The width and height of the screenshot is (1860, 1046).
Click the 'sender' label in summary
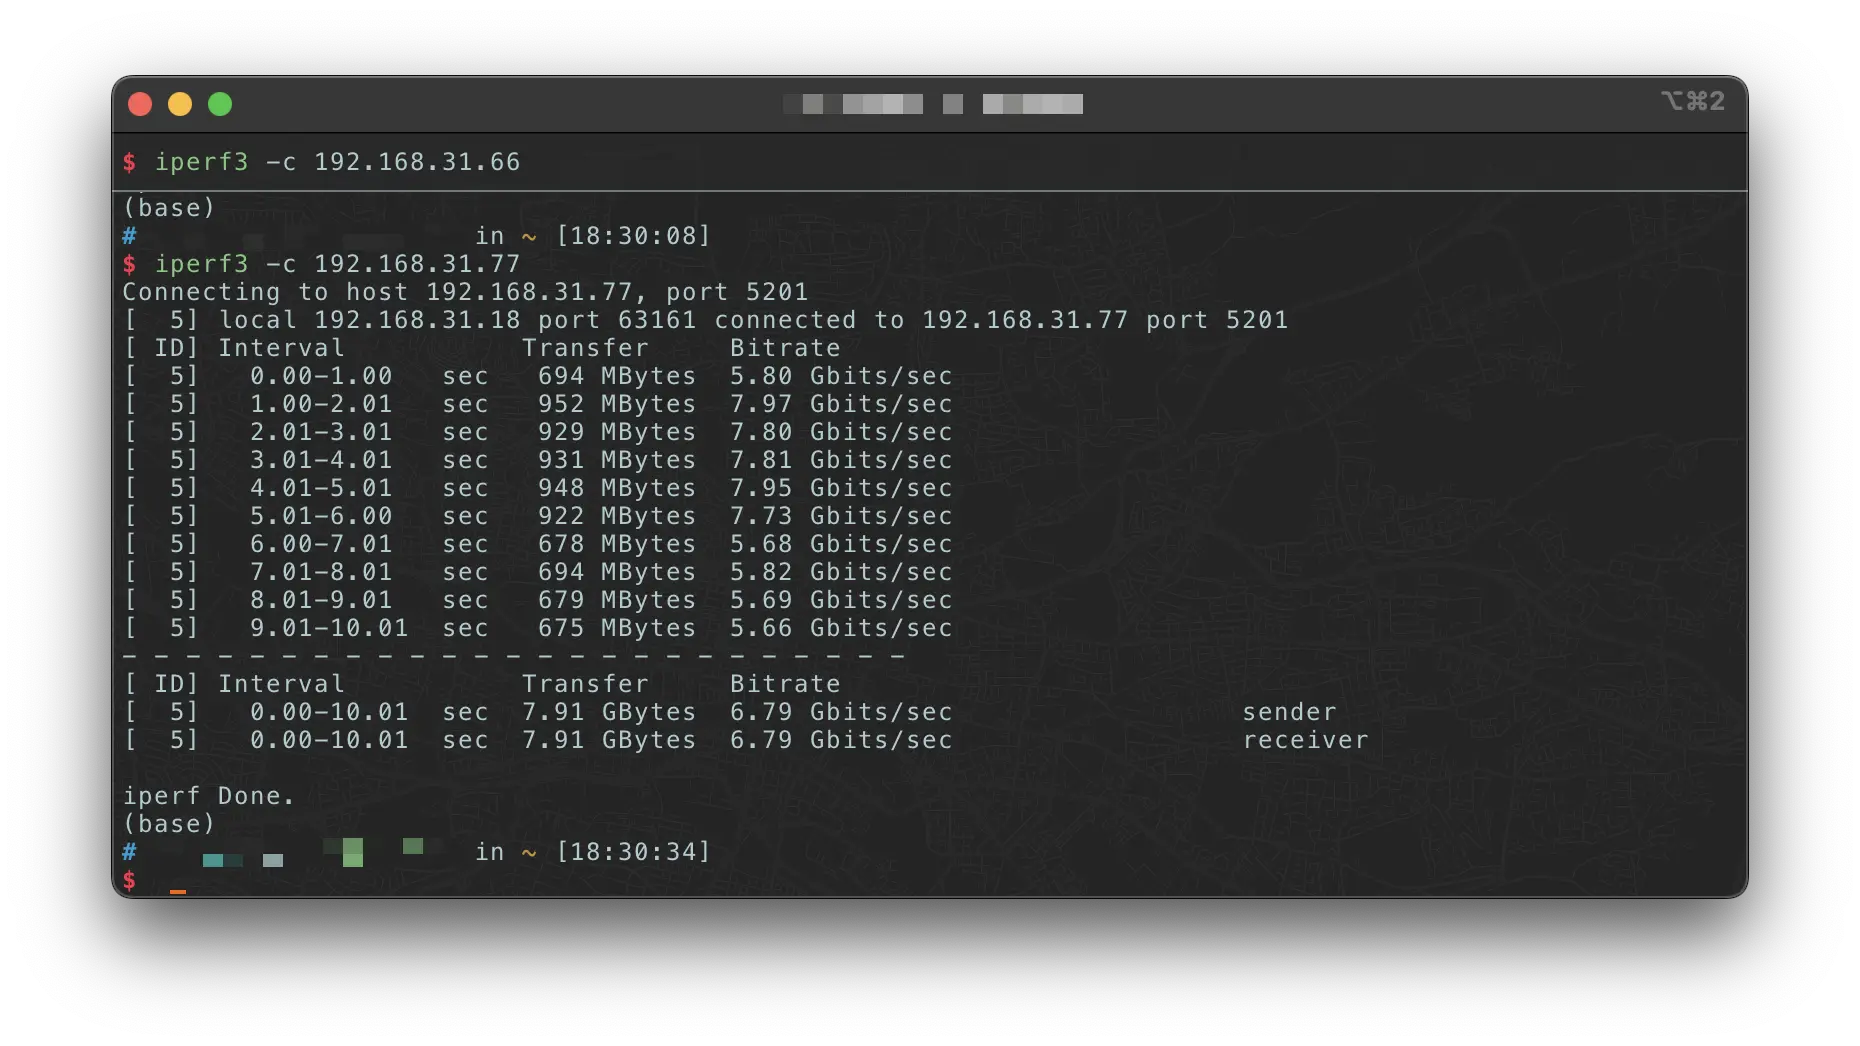[1289, 712]
